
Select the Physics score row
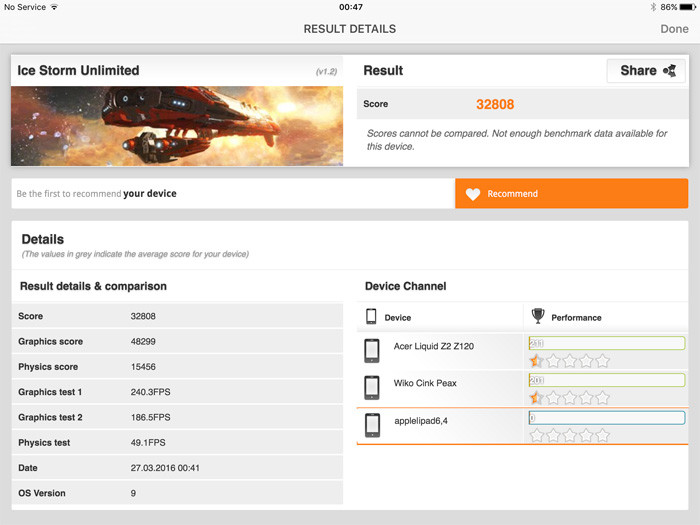[x=177, y=368]
